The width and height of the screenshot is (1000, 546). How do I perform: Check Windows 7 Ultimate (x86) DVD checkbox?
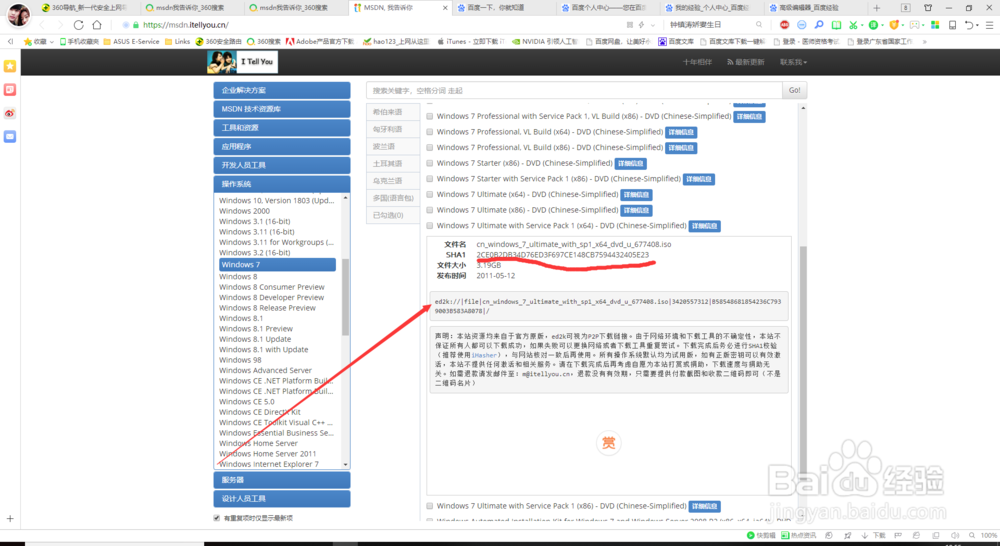tap(430, 210)
